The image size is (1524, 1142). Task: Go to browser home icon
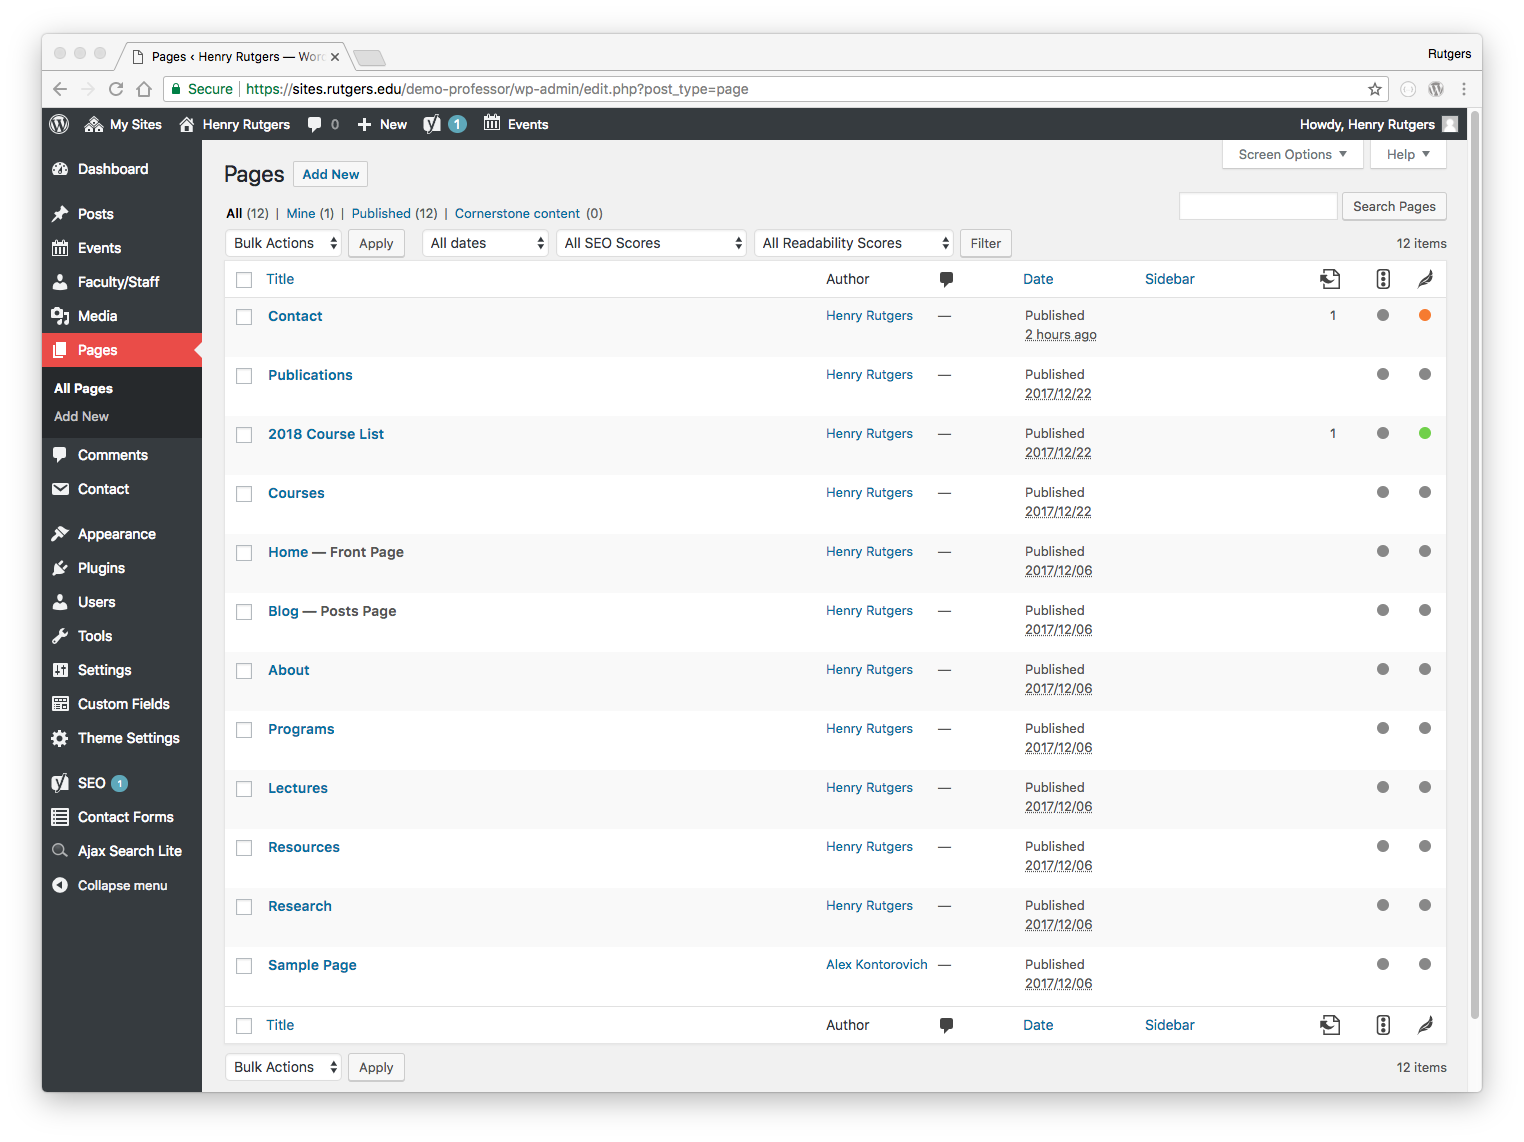144,89
